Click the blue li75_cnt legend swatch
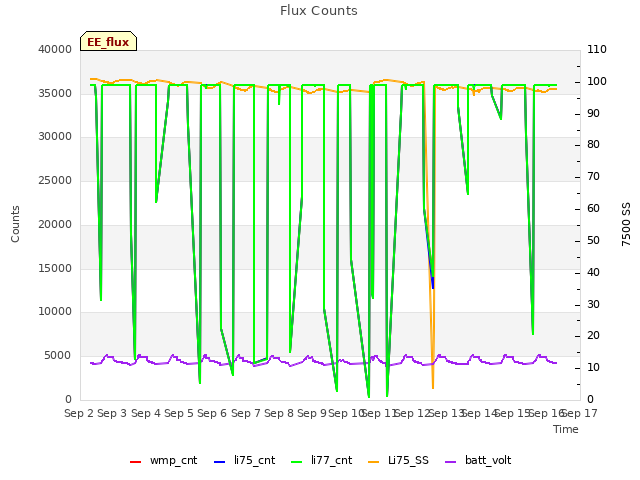This screenshot has height=480, width=640. pyautogui.click(x=220, y=462)
